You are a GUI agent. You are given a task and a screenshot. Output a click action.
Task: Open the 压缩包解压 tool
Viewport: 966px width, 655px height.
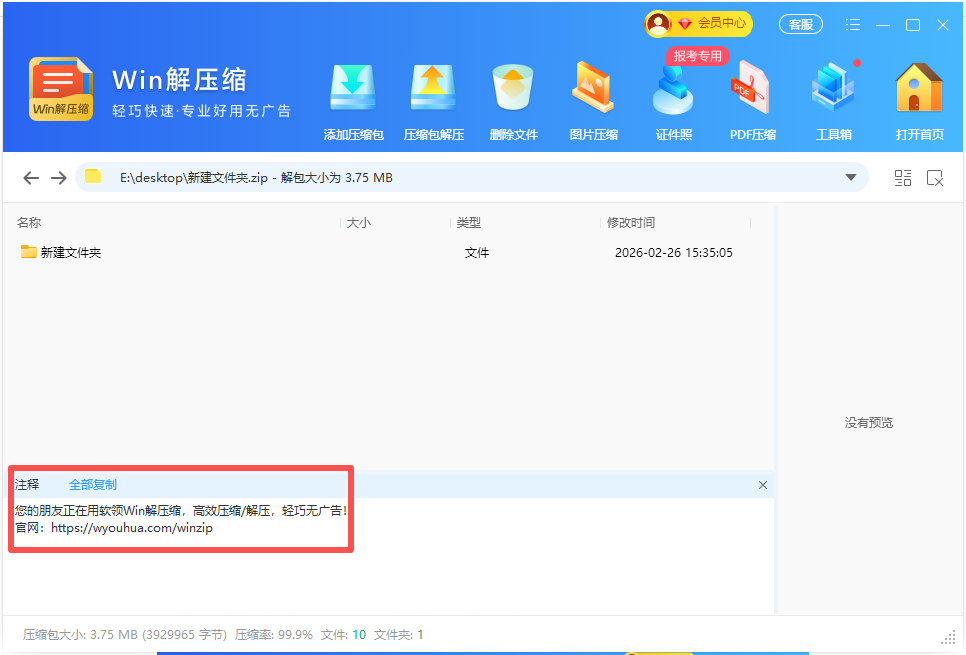pyautogui.click(x=433, y=101)
